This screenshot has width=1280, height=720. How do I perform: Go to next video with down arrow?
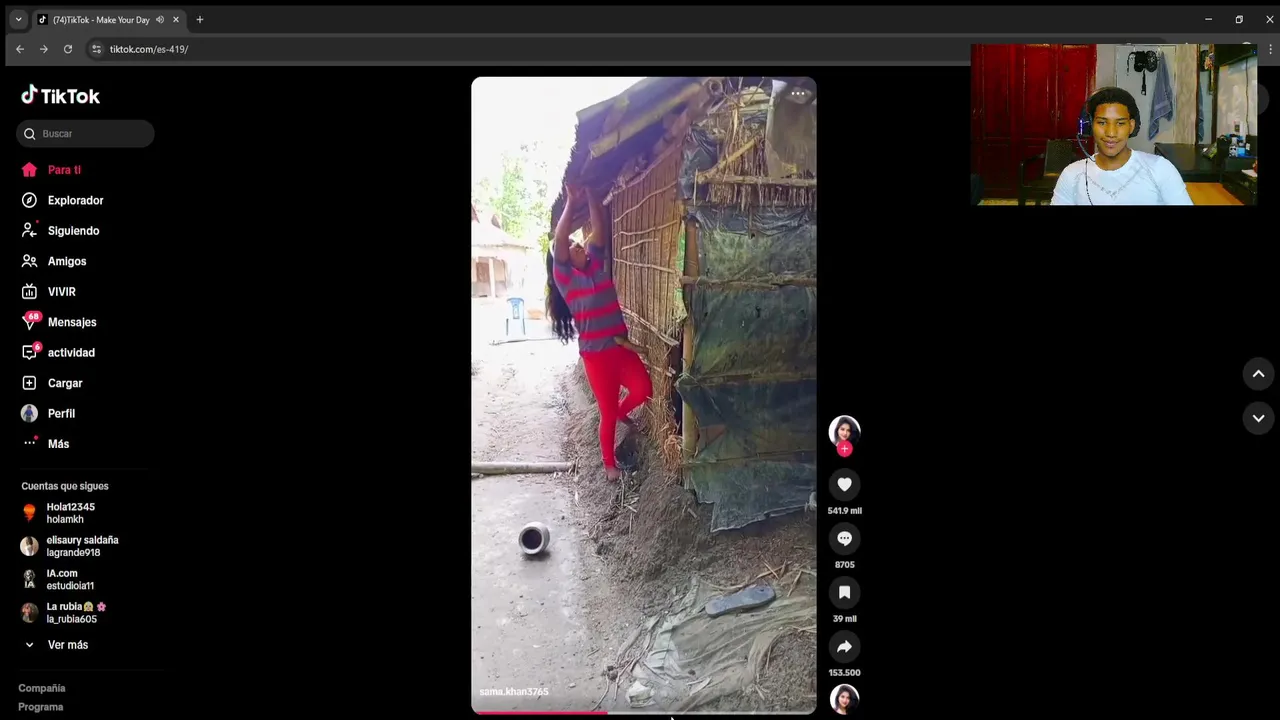click(1258, 418)
